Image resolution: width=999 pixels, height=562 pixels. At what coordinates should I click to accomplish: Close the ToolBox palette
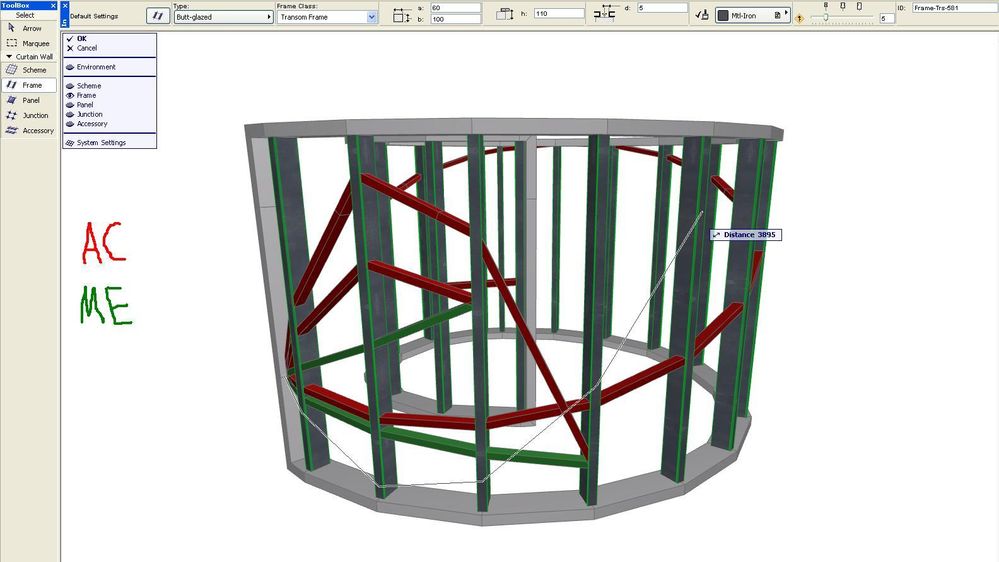tap(54, 5)
